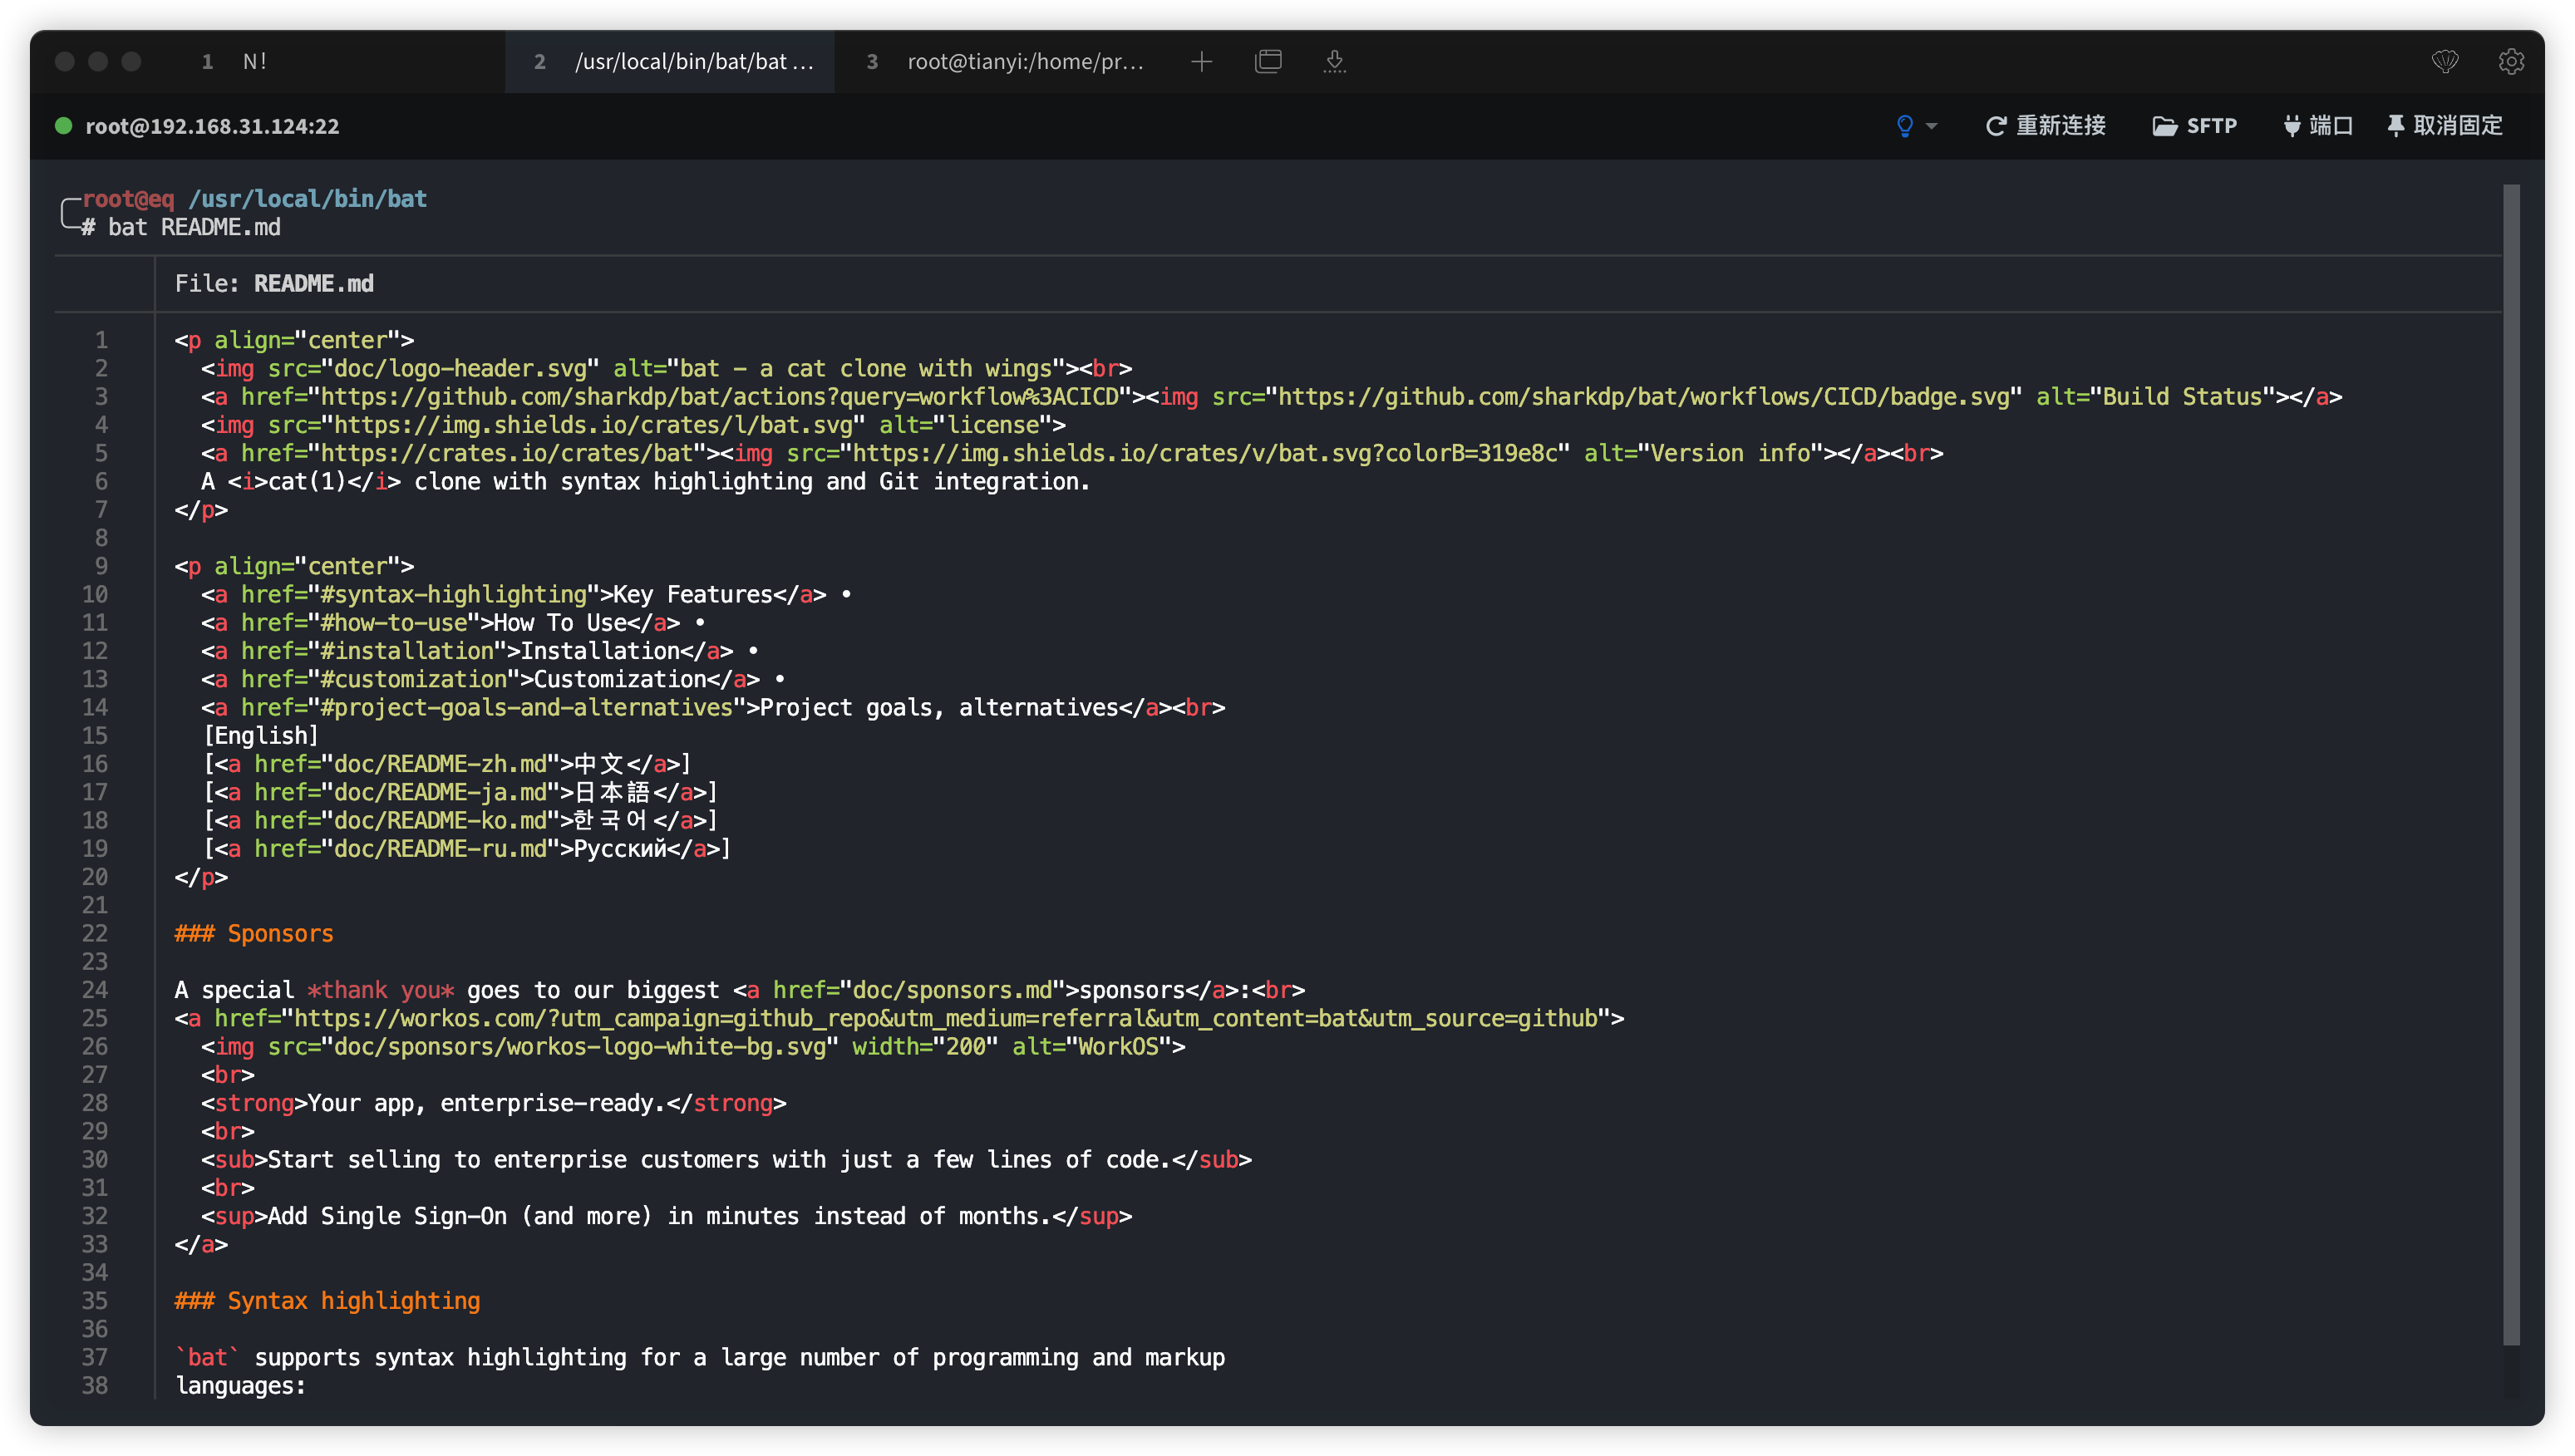Switch to the root@tianyi tab
This screenshot has height=1456, width=2575.
point(1024,62)
